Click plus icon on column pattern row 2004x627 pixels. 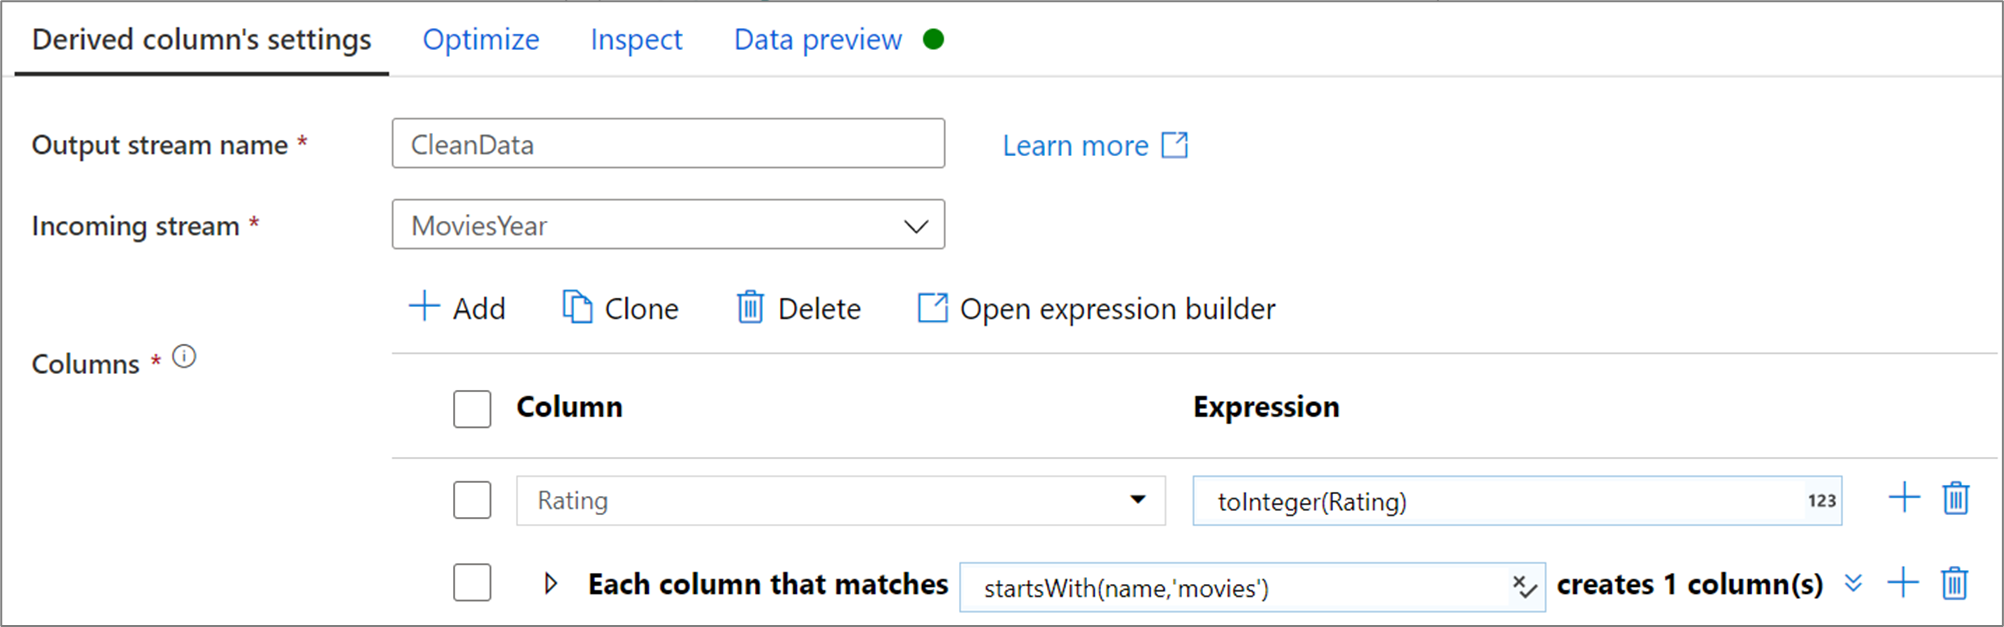coord(1903,583)
